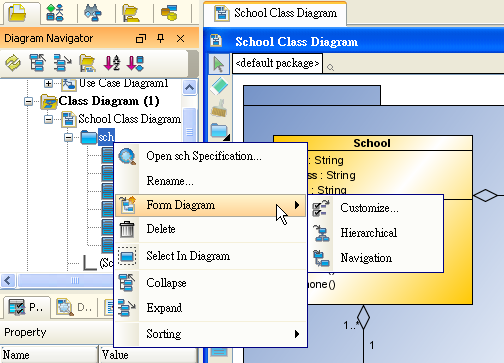The height and width of the screenshot is (363, 504).
Task: Click the School class title in diagram
Action: point(372,143)
